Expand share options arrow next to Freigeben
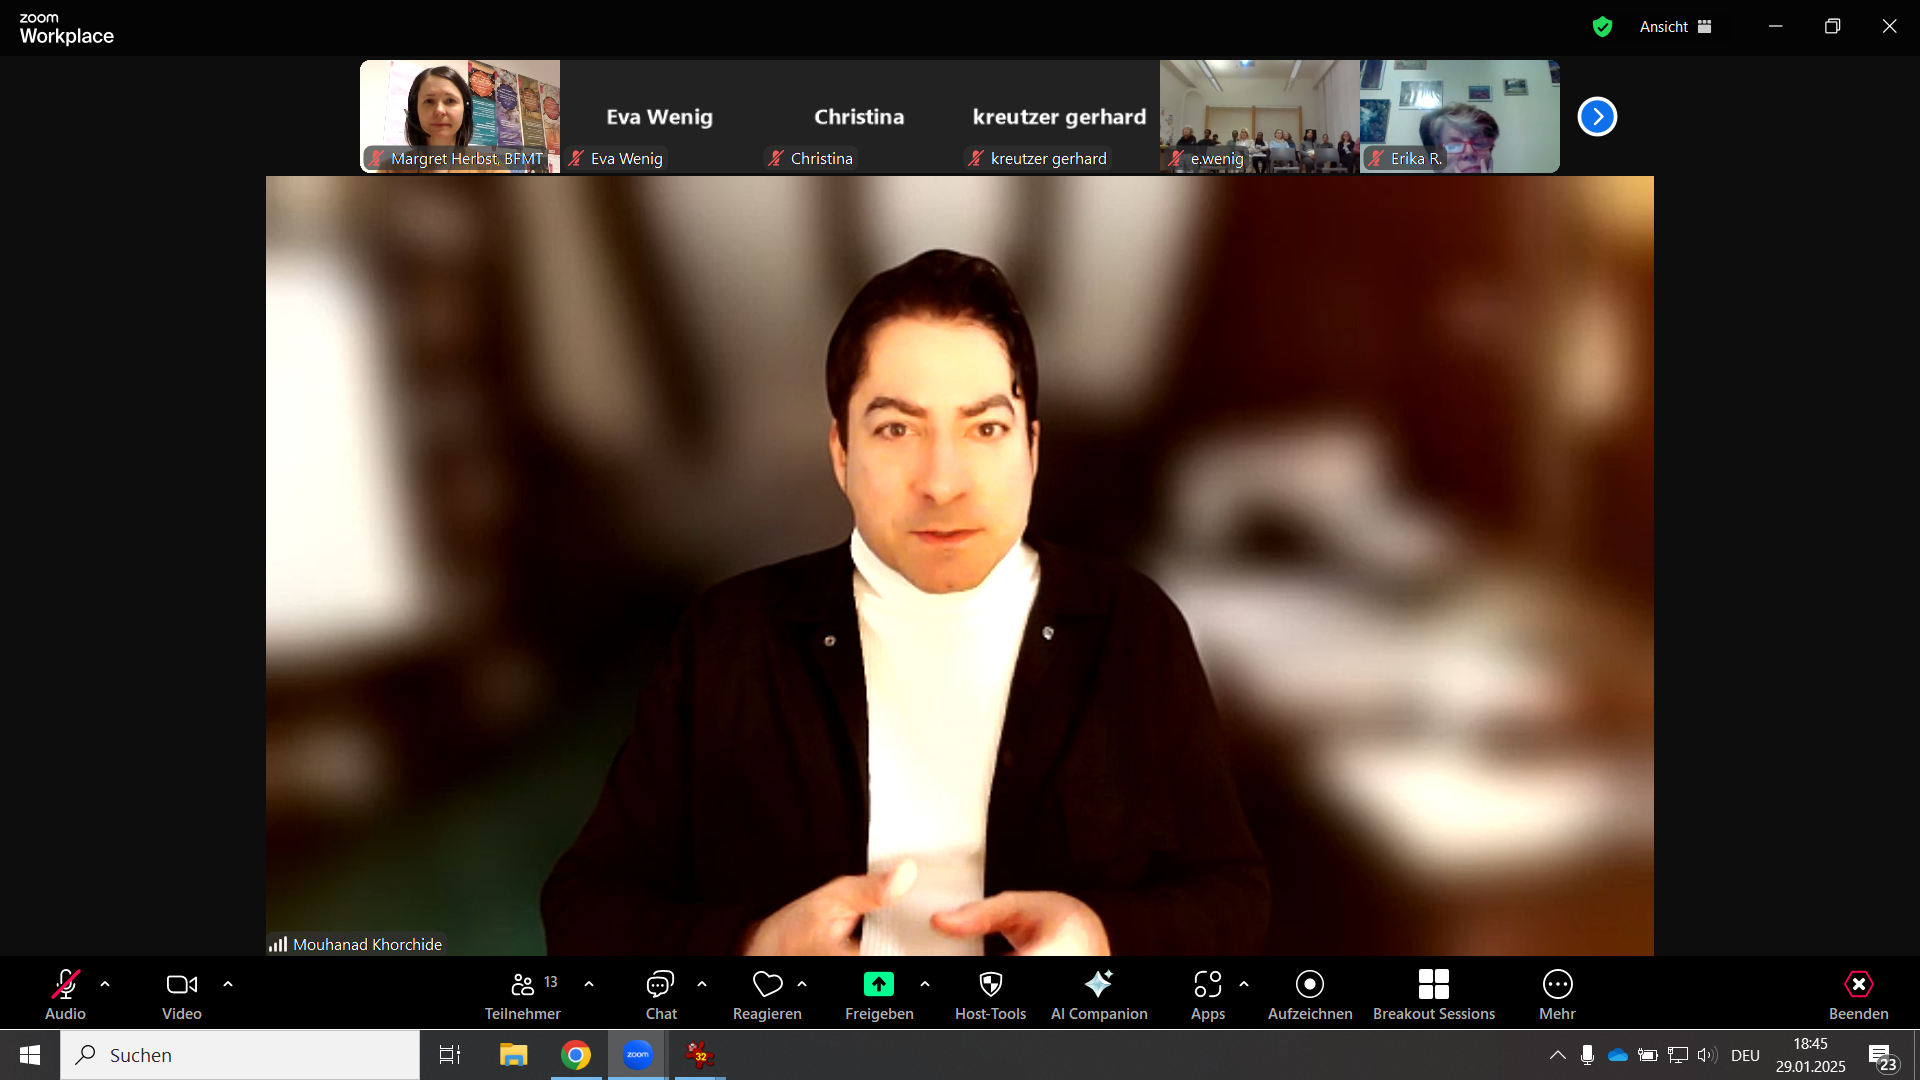 click(x=925, y=985)
